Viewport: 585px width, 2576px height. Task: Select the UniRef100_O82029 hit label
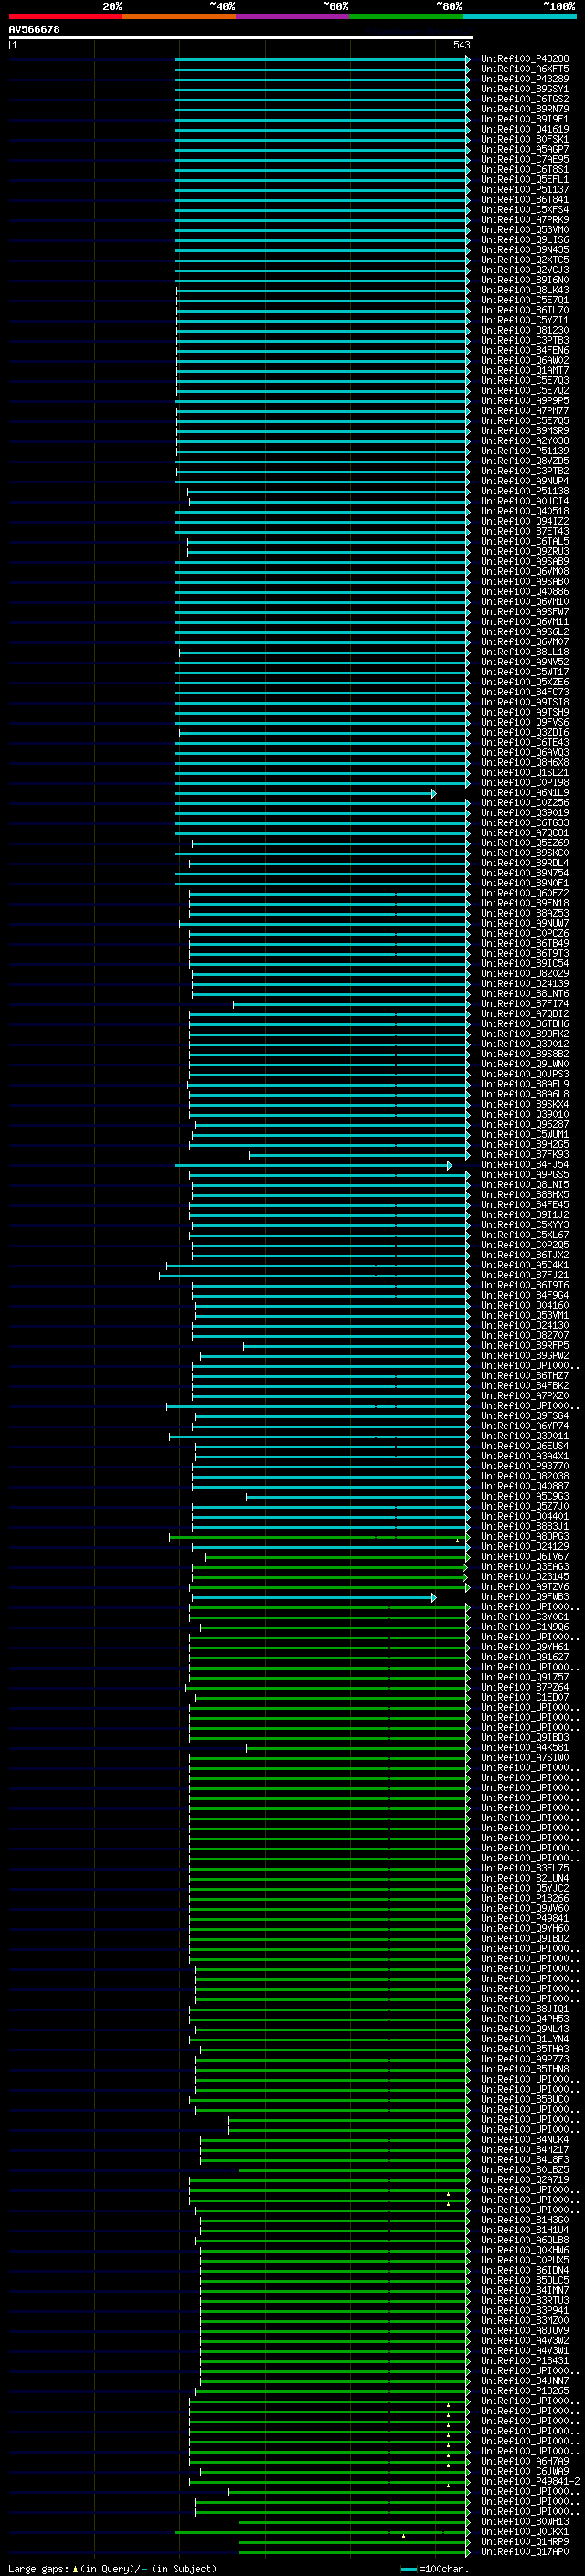[524, 973]
